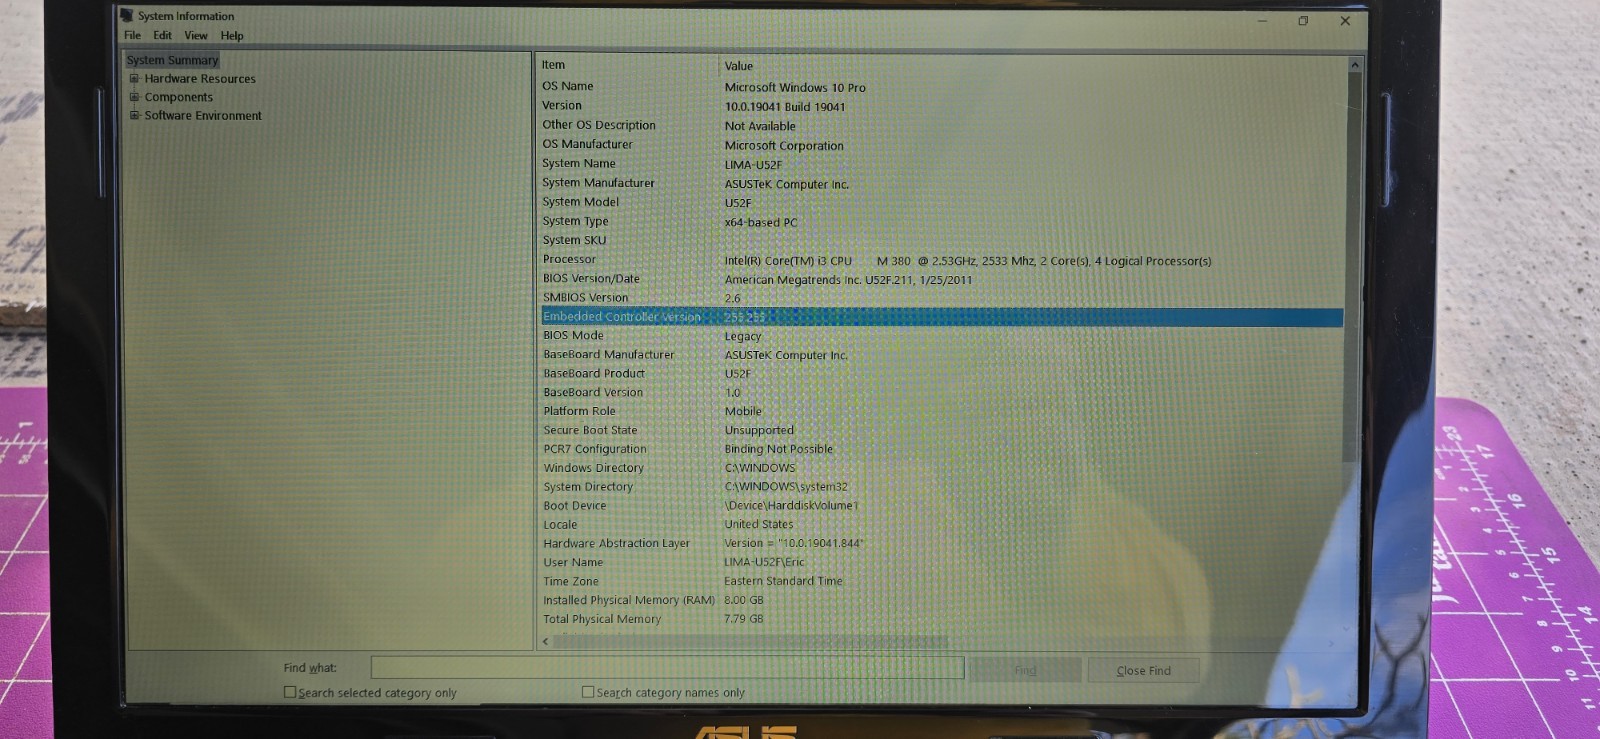Open the View menu
This screenshot has width=1600, height=739.
196,35
